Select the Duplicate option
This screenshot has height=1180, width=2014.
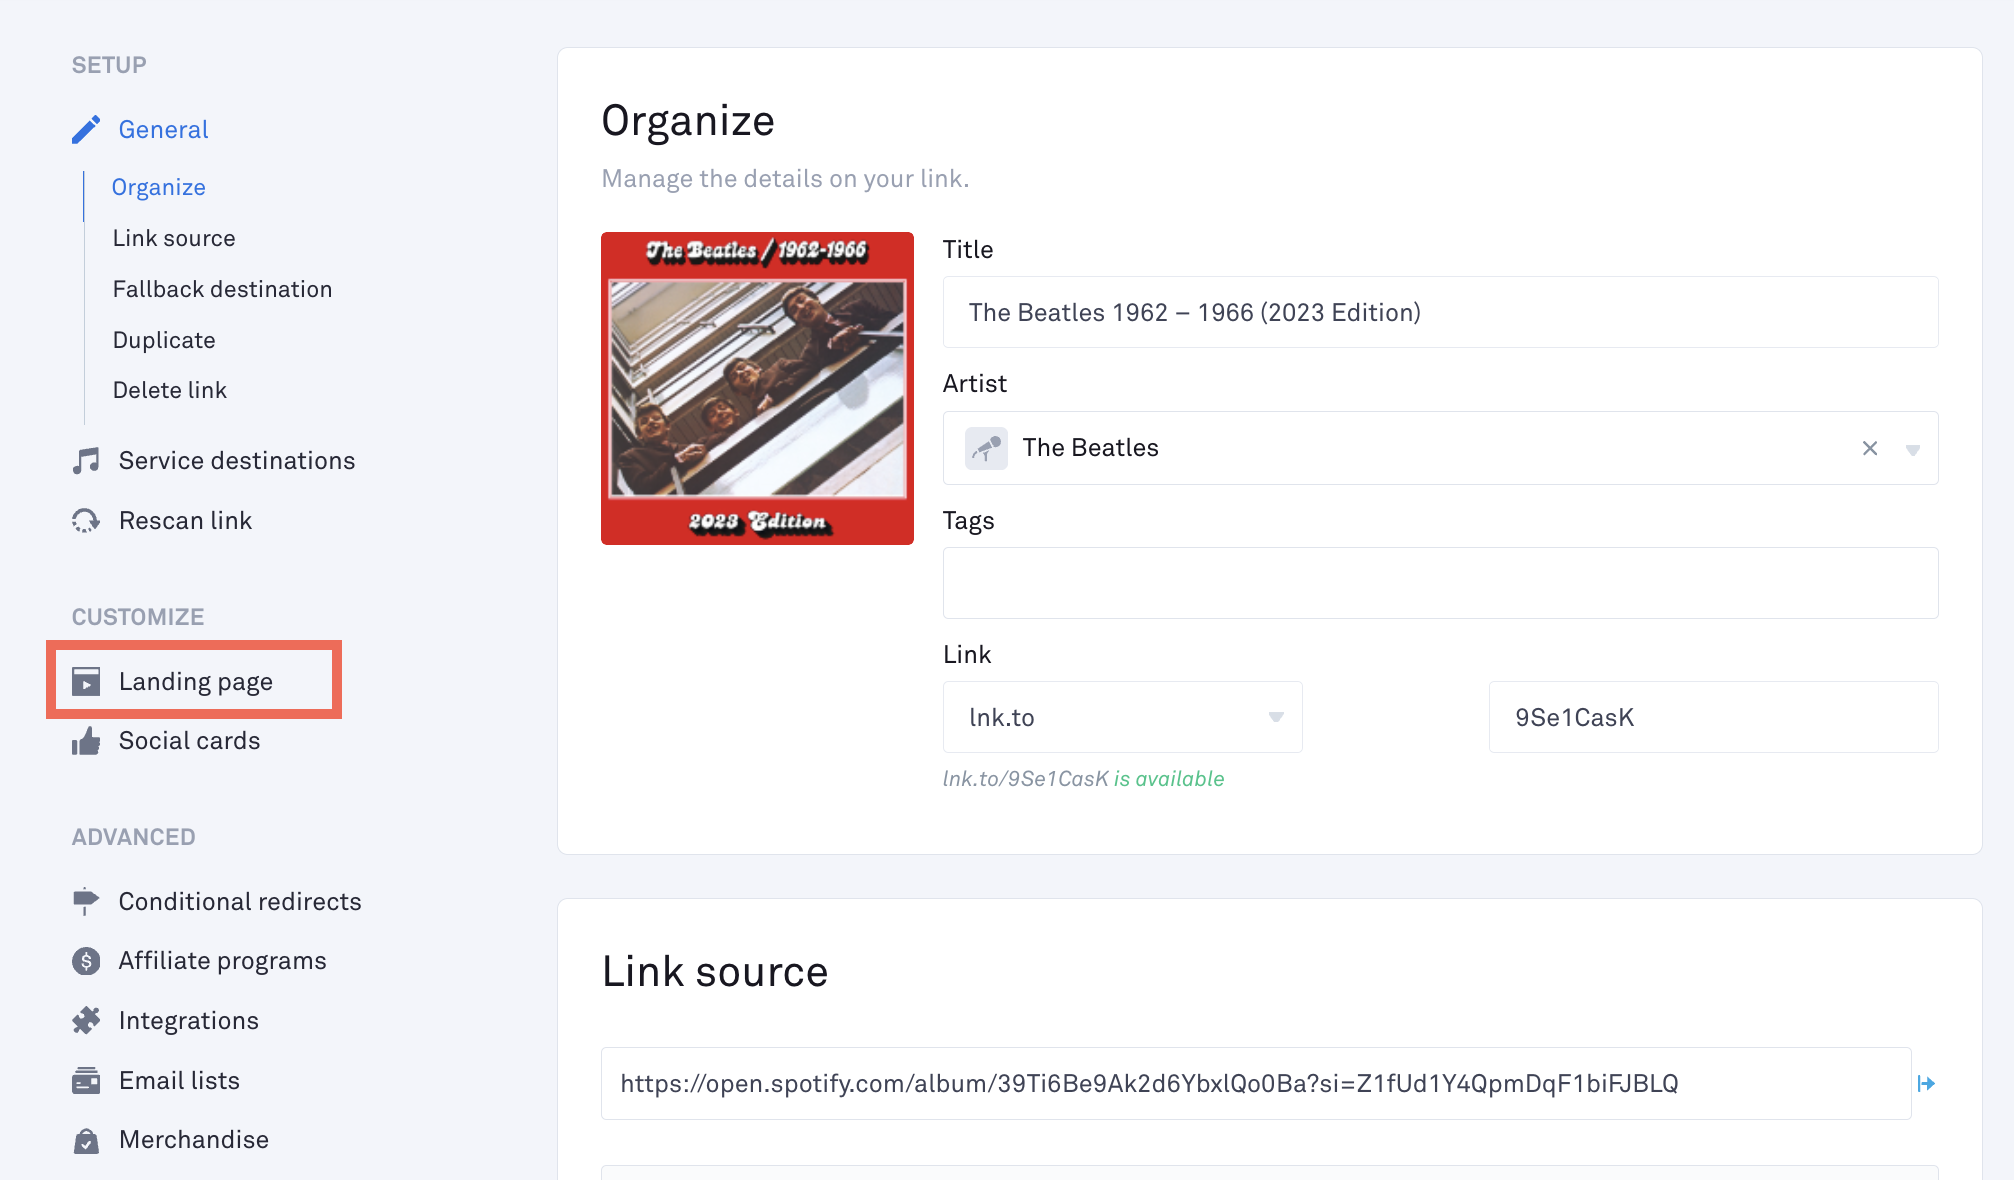point(164,340)
